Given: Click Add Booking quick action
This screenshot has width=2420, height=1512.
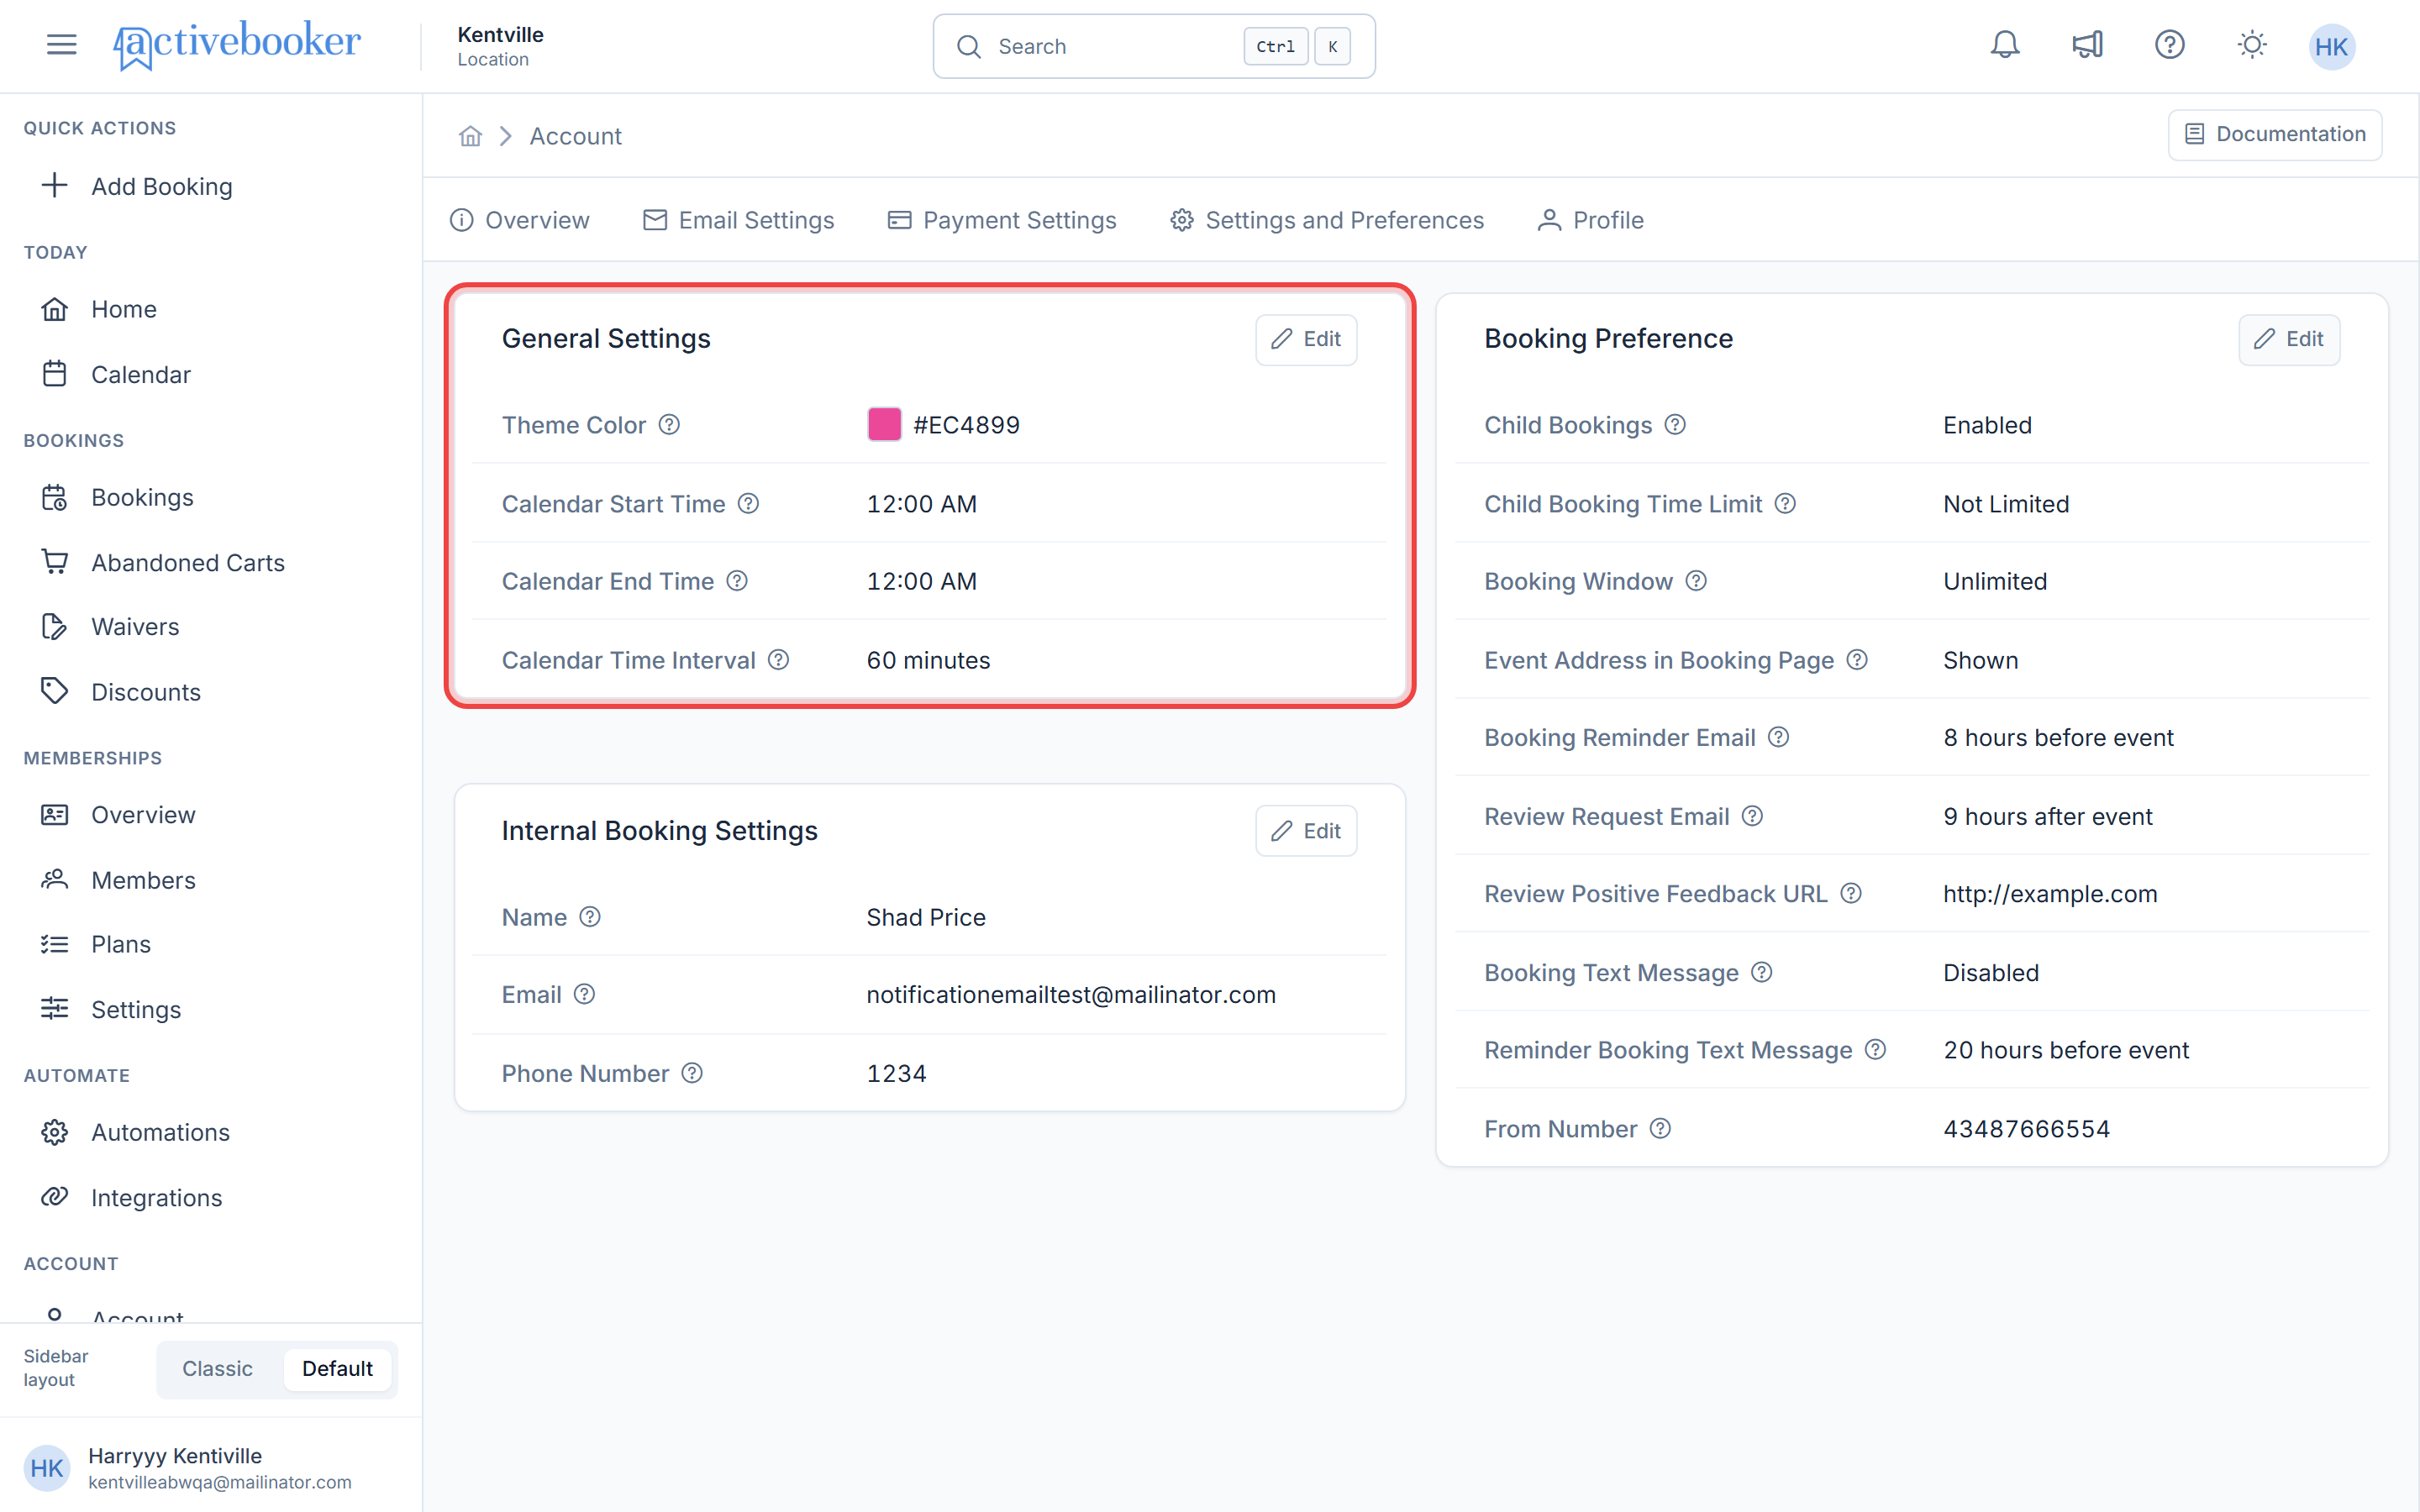Looking at the screenshot, I should pos(137,186).
